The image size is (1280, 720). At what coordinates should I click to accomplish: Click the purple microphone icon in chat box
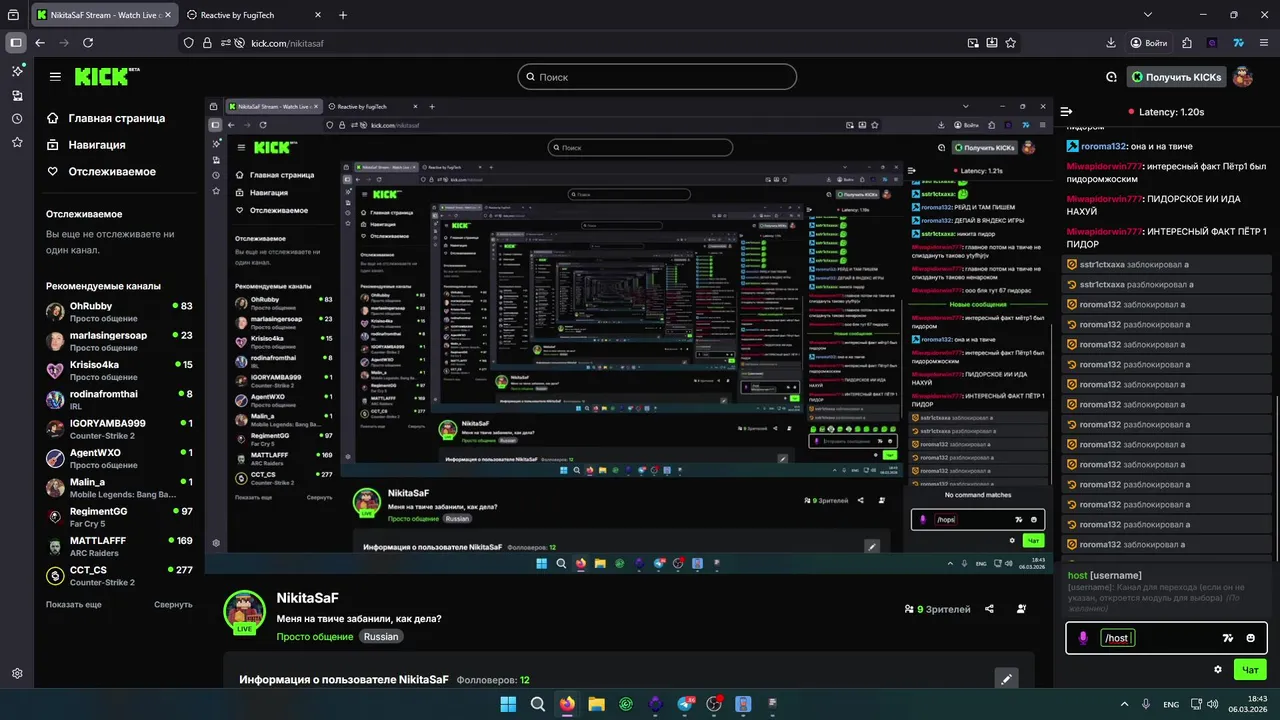(x=1083, y=638)
